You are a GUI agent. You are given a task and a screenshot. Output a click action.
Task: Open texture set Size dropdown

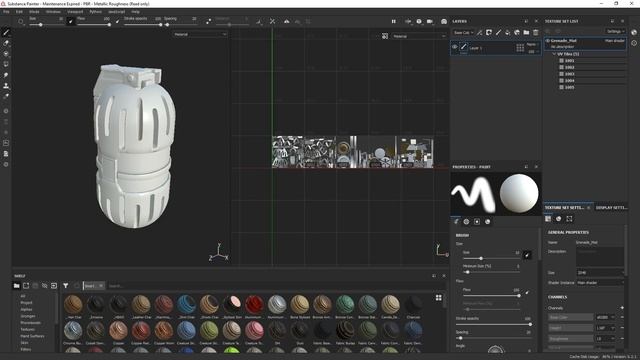(x=600, y=272)
